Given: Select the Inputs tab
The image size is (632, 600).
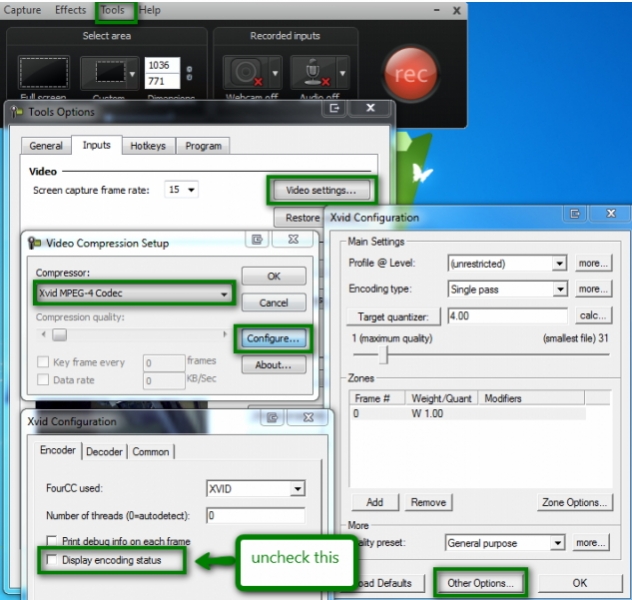Looking at the screenshot, I should [x=97, y=145].
